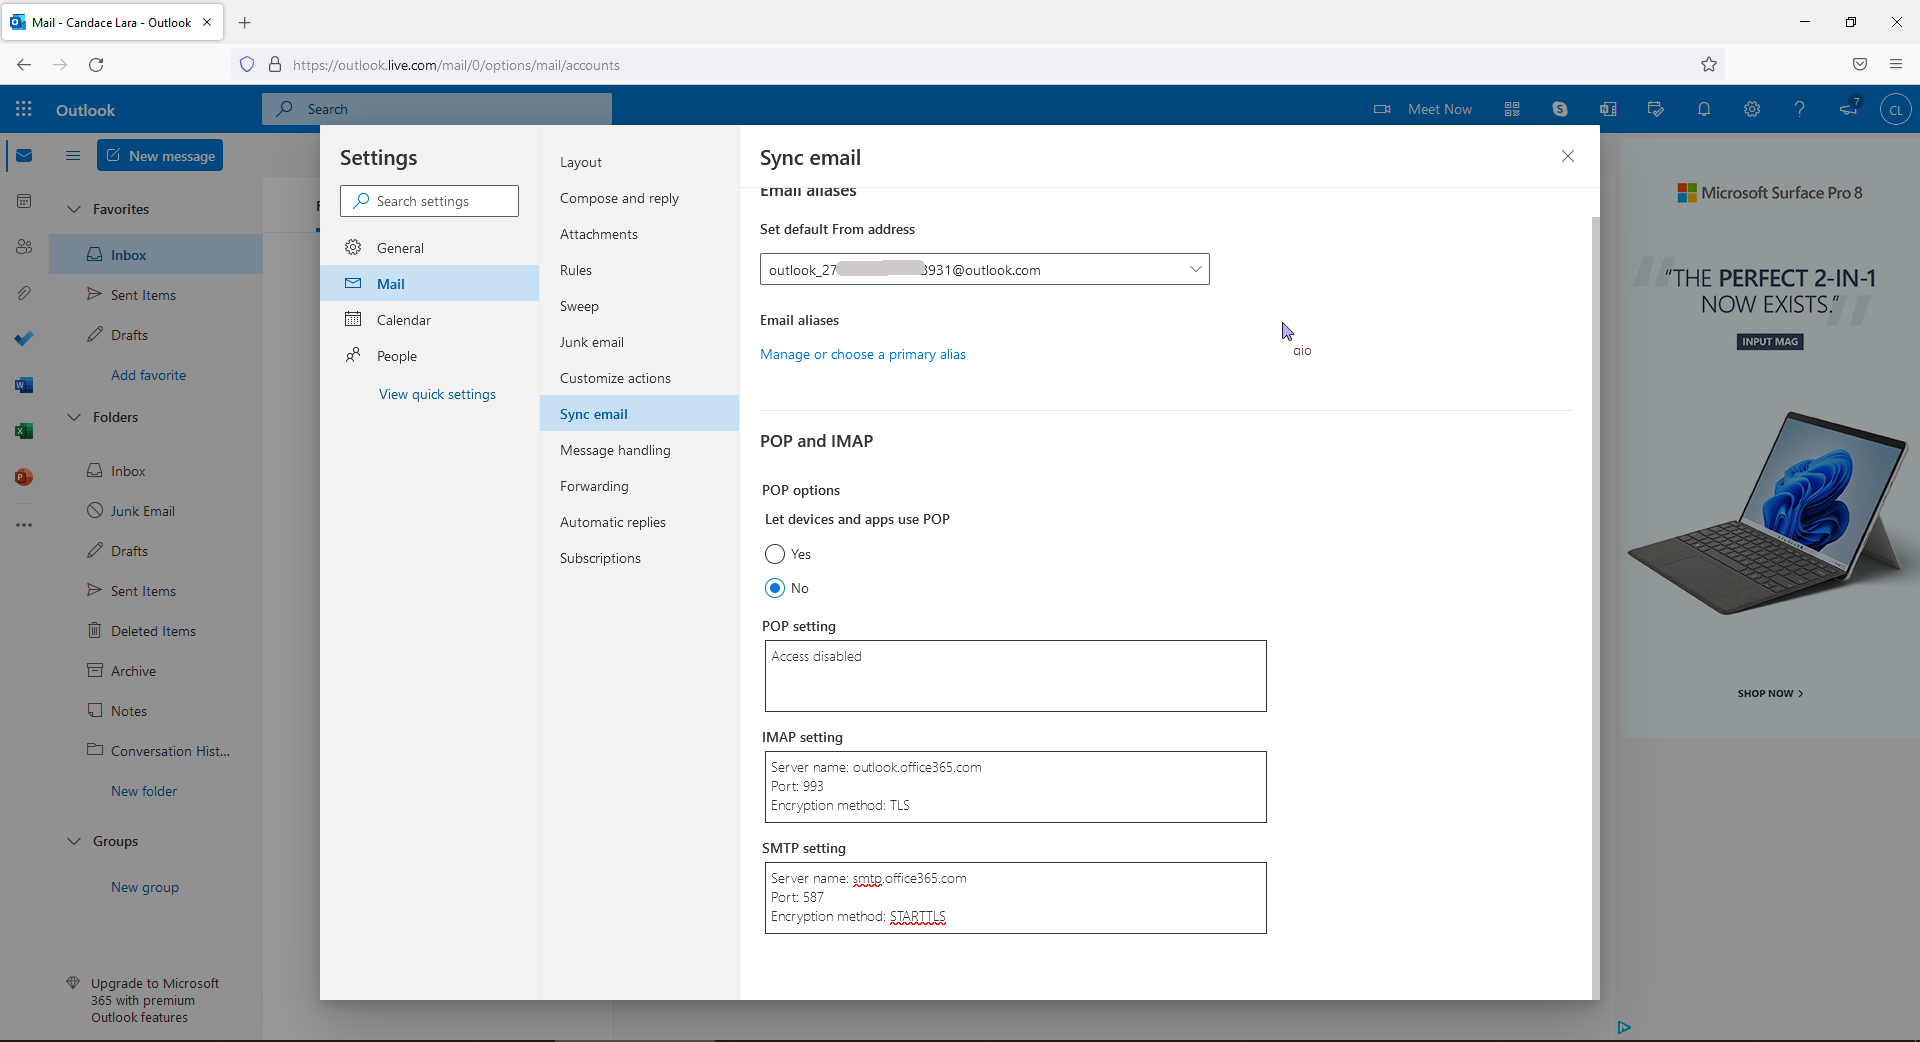Open Customize actions settings

pos(640,378)
